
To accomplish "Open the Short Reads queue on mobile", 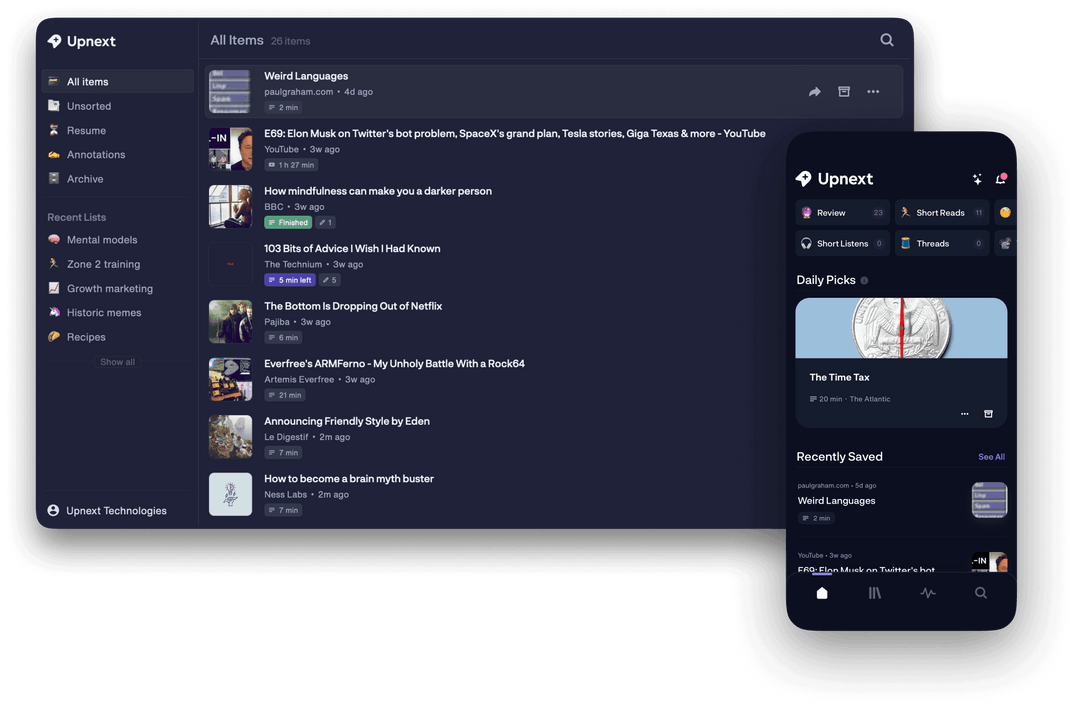I will pyautogui.click(x=942, y=213).
